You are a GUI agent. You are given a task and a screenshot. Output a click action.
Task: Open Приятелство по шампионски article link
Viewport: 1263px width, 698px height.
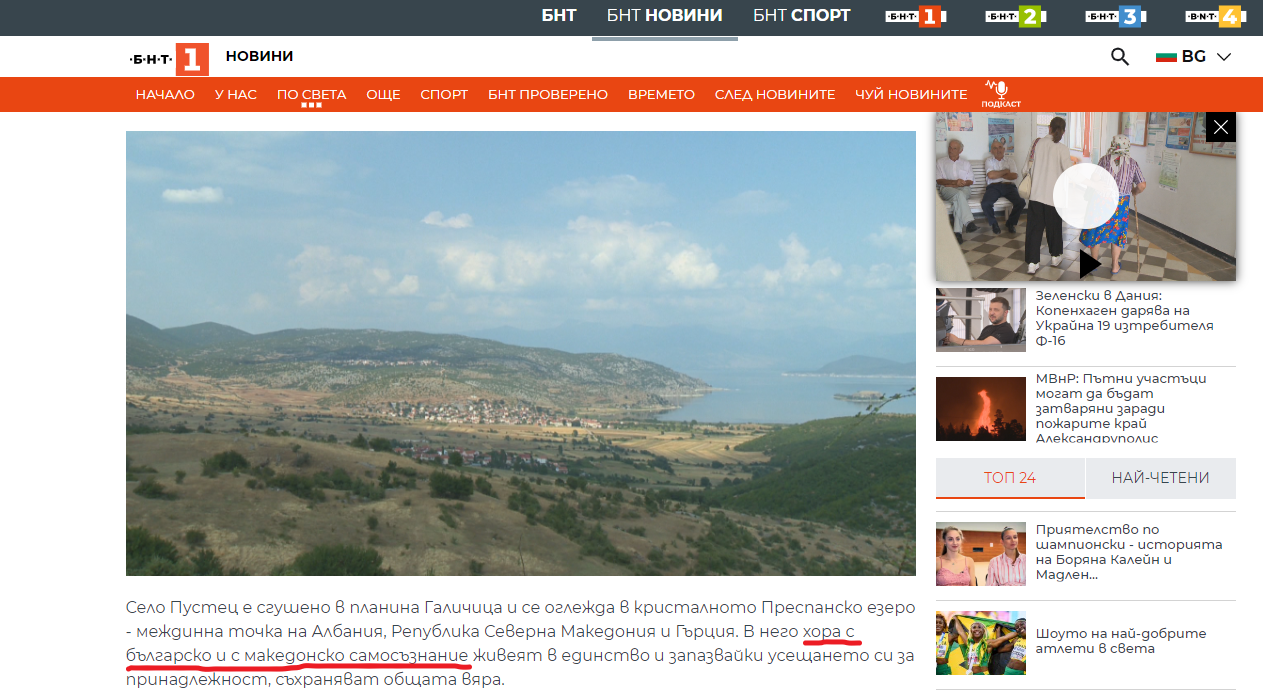pos(1129,552)
